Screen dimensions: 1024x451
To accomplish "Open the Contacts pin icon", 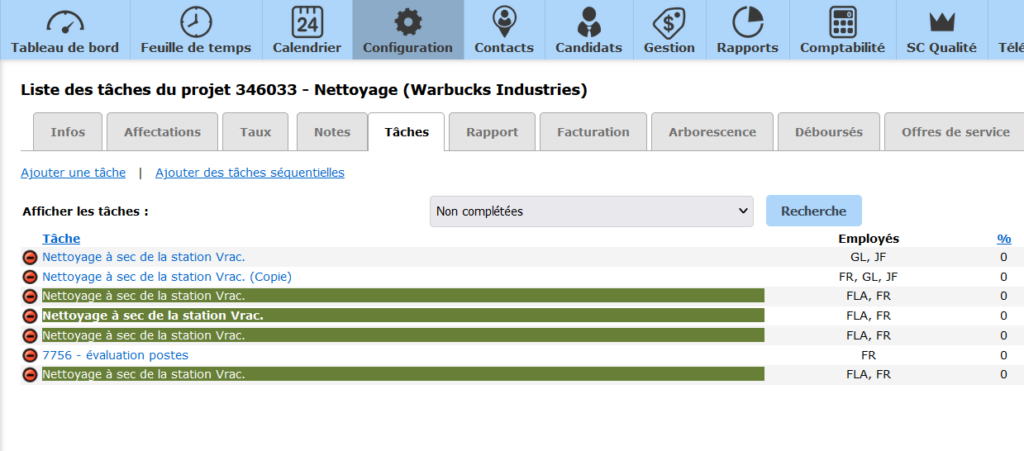I will click(x=504, y=22).
